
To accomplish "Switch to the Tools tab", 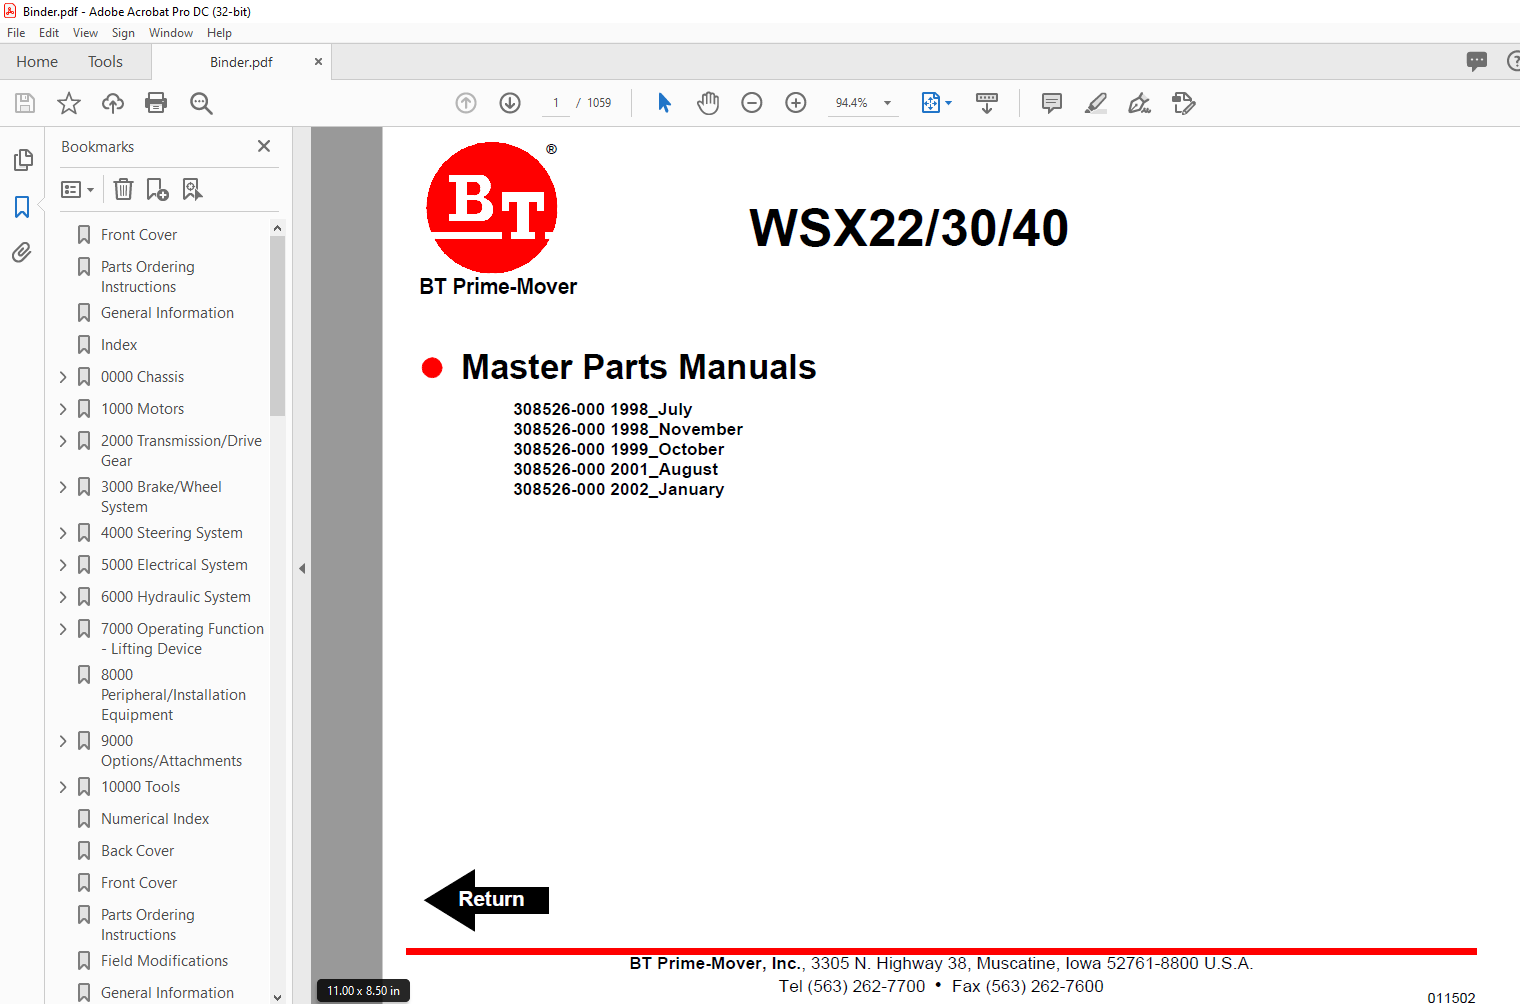I will point(105,62).
